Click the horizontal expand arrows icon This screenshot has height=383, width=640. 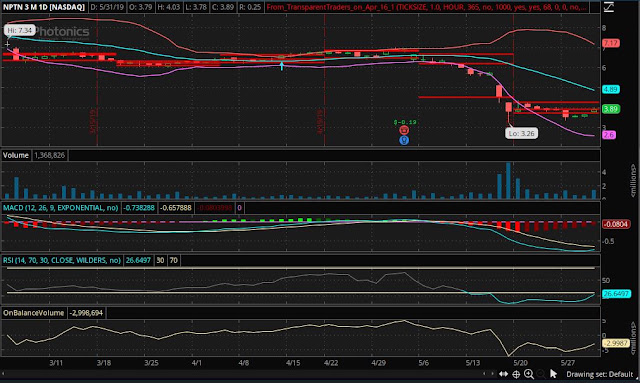pos(503,374)
